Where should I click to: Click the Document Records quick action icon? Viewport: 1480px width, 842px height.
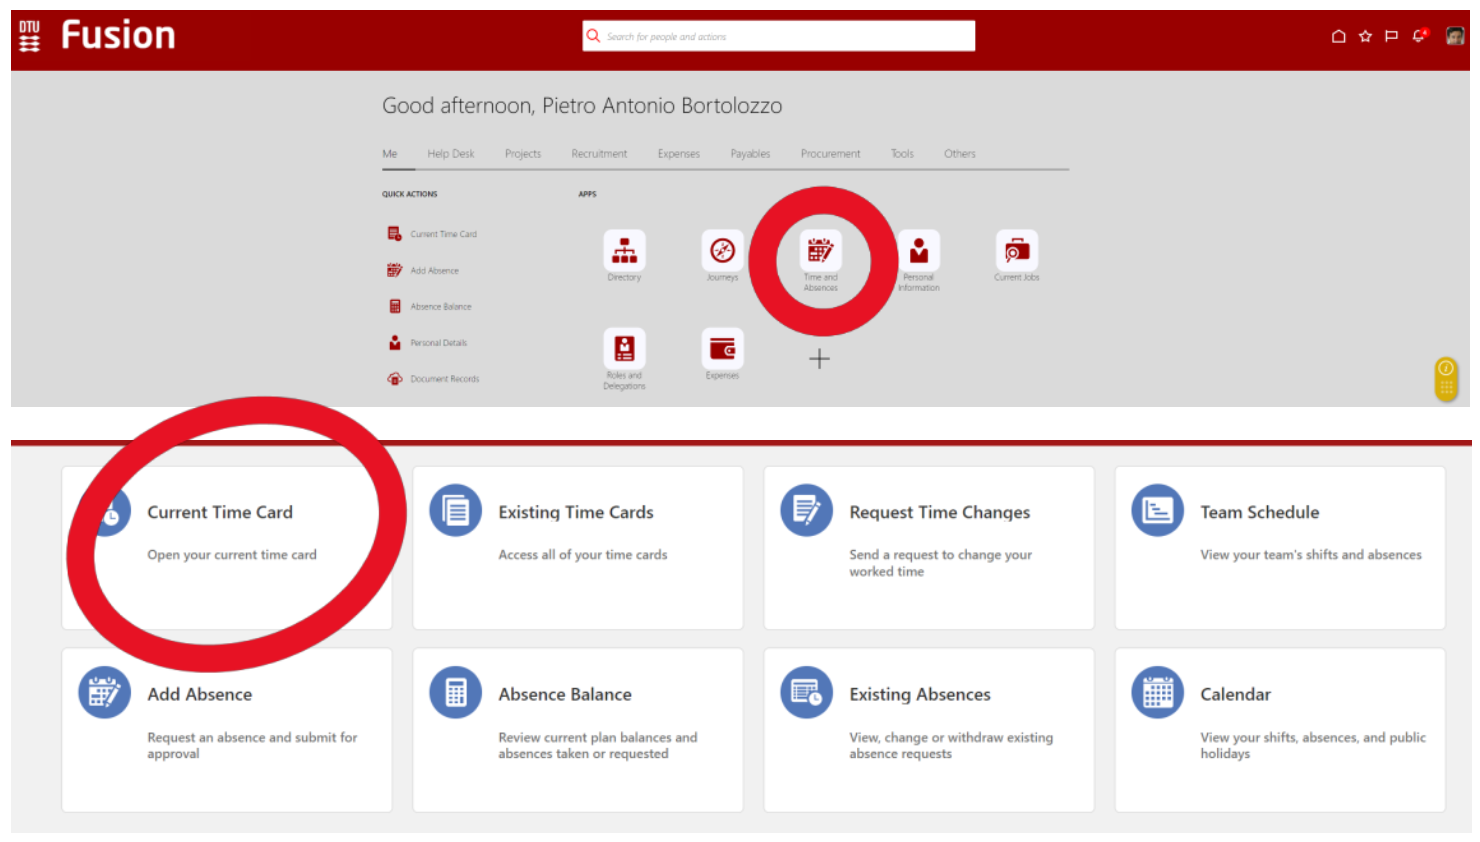click(395, 379)
